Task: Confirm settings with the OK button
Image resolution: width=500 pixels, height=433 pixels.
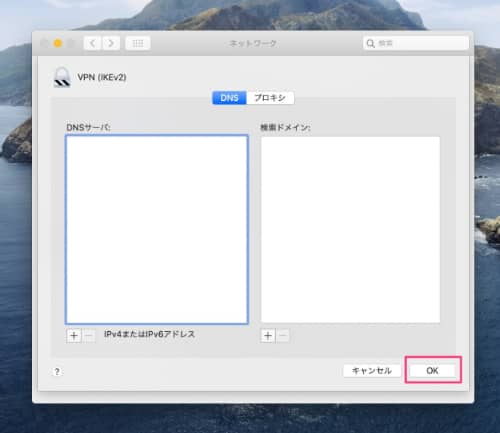Action: 432,371
